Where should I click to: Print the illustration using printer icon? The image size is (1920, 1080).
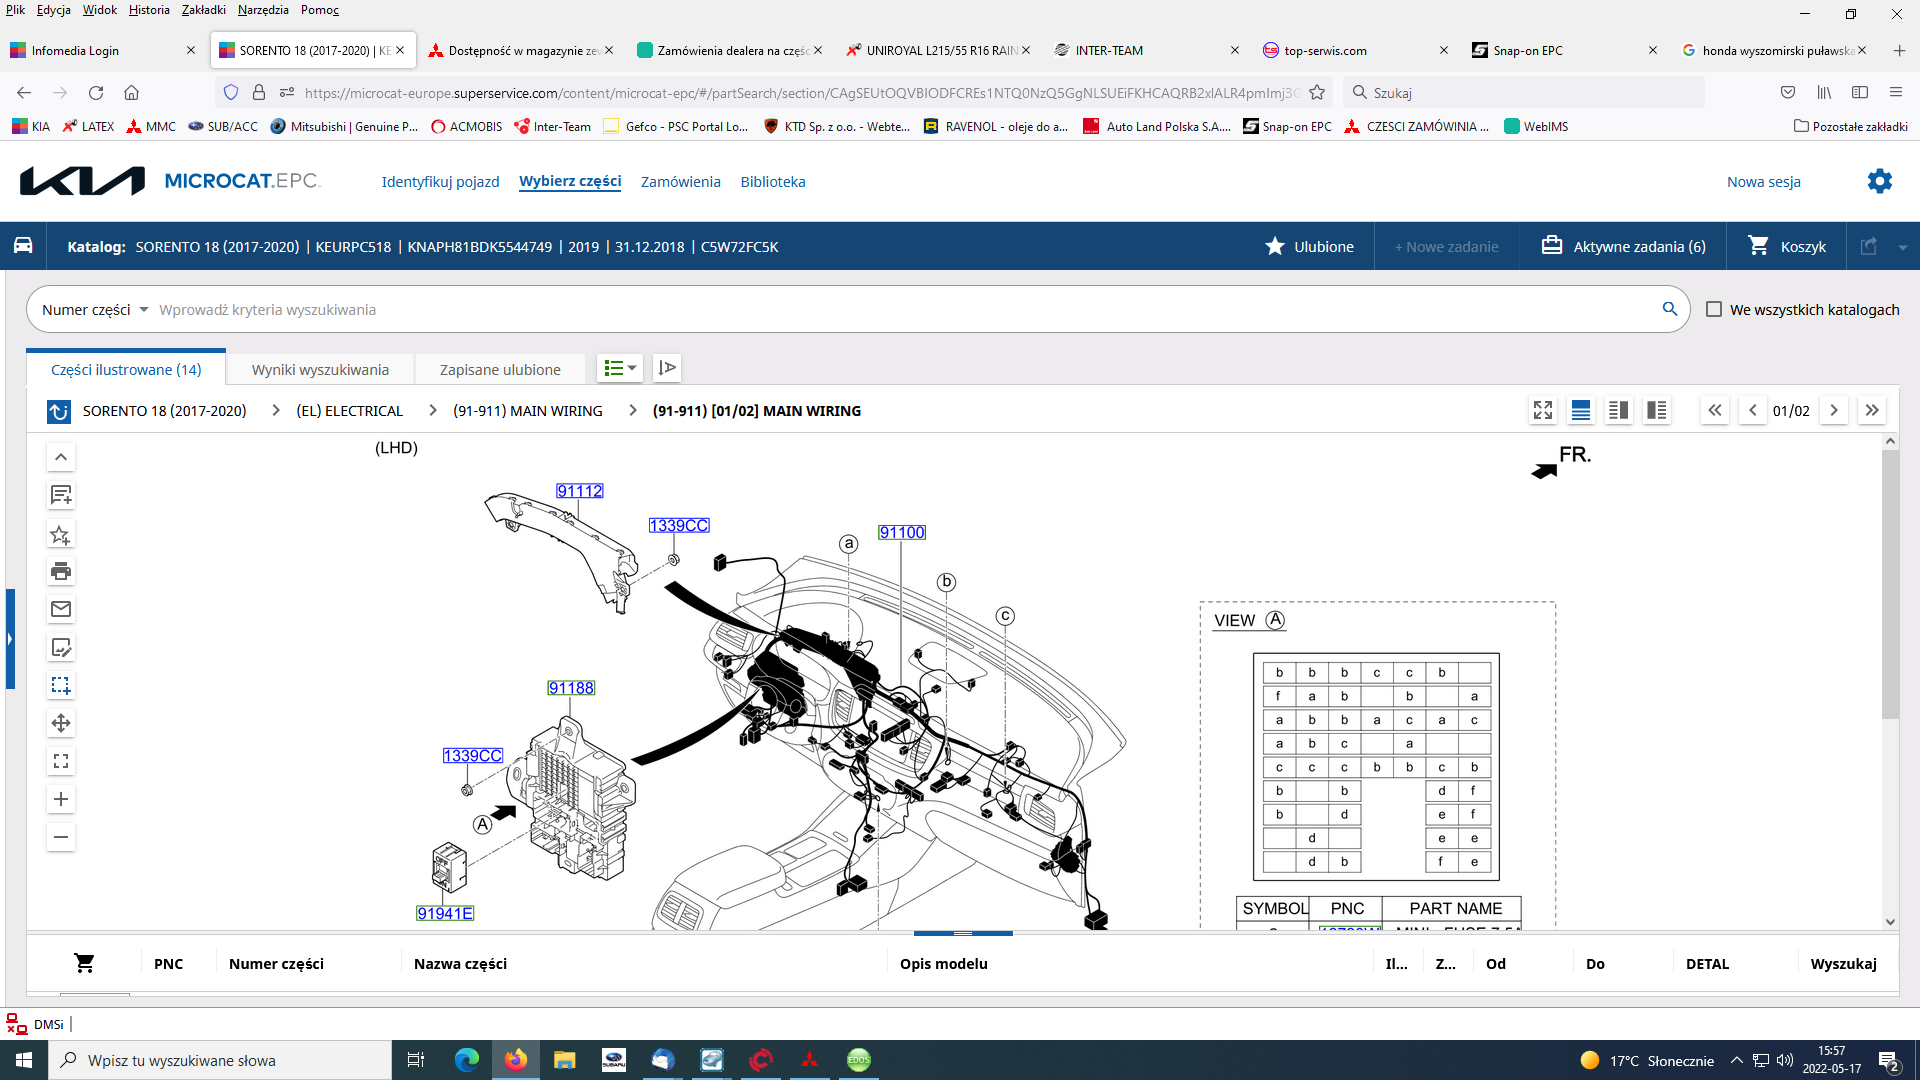point(61,571)
